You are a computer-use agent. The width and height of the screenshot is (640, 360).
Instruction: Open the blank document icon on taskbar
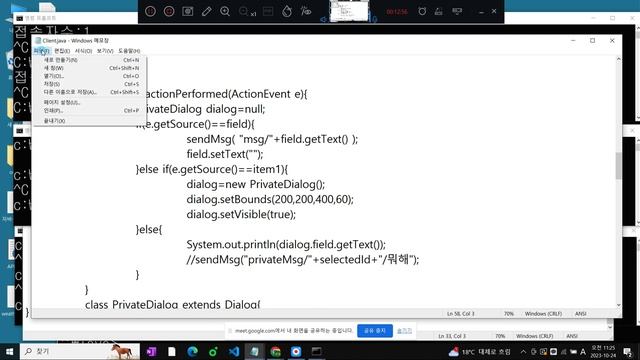[x=172, y=351]
